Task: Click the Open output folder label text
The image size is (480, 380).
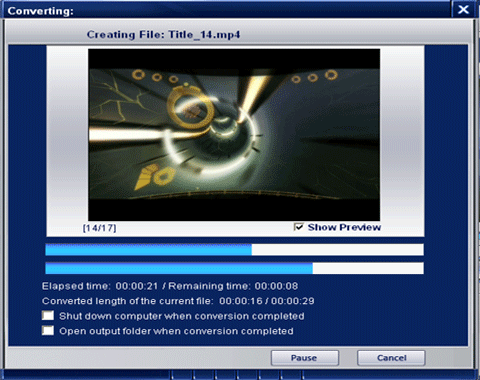Action: coord(176,331)
